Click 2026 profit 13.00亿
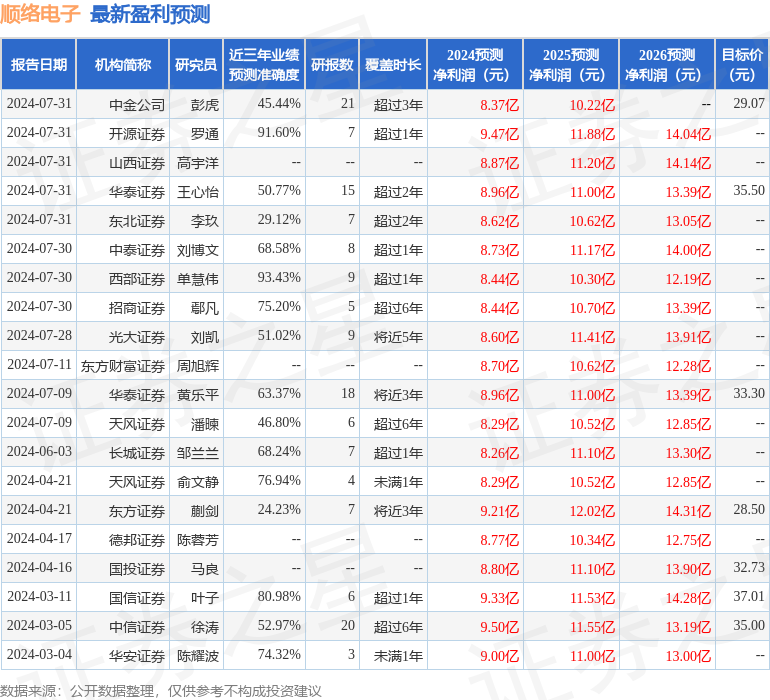Image resolution: width=770 pixels, height=700 pixels. coord(688,655)
